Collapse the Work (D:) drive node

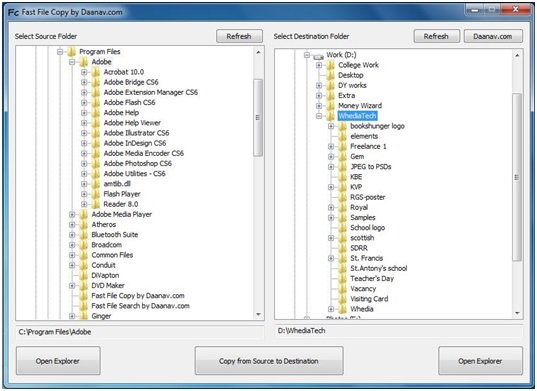tap(307, 55)
